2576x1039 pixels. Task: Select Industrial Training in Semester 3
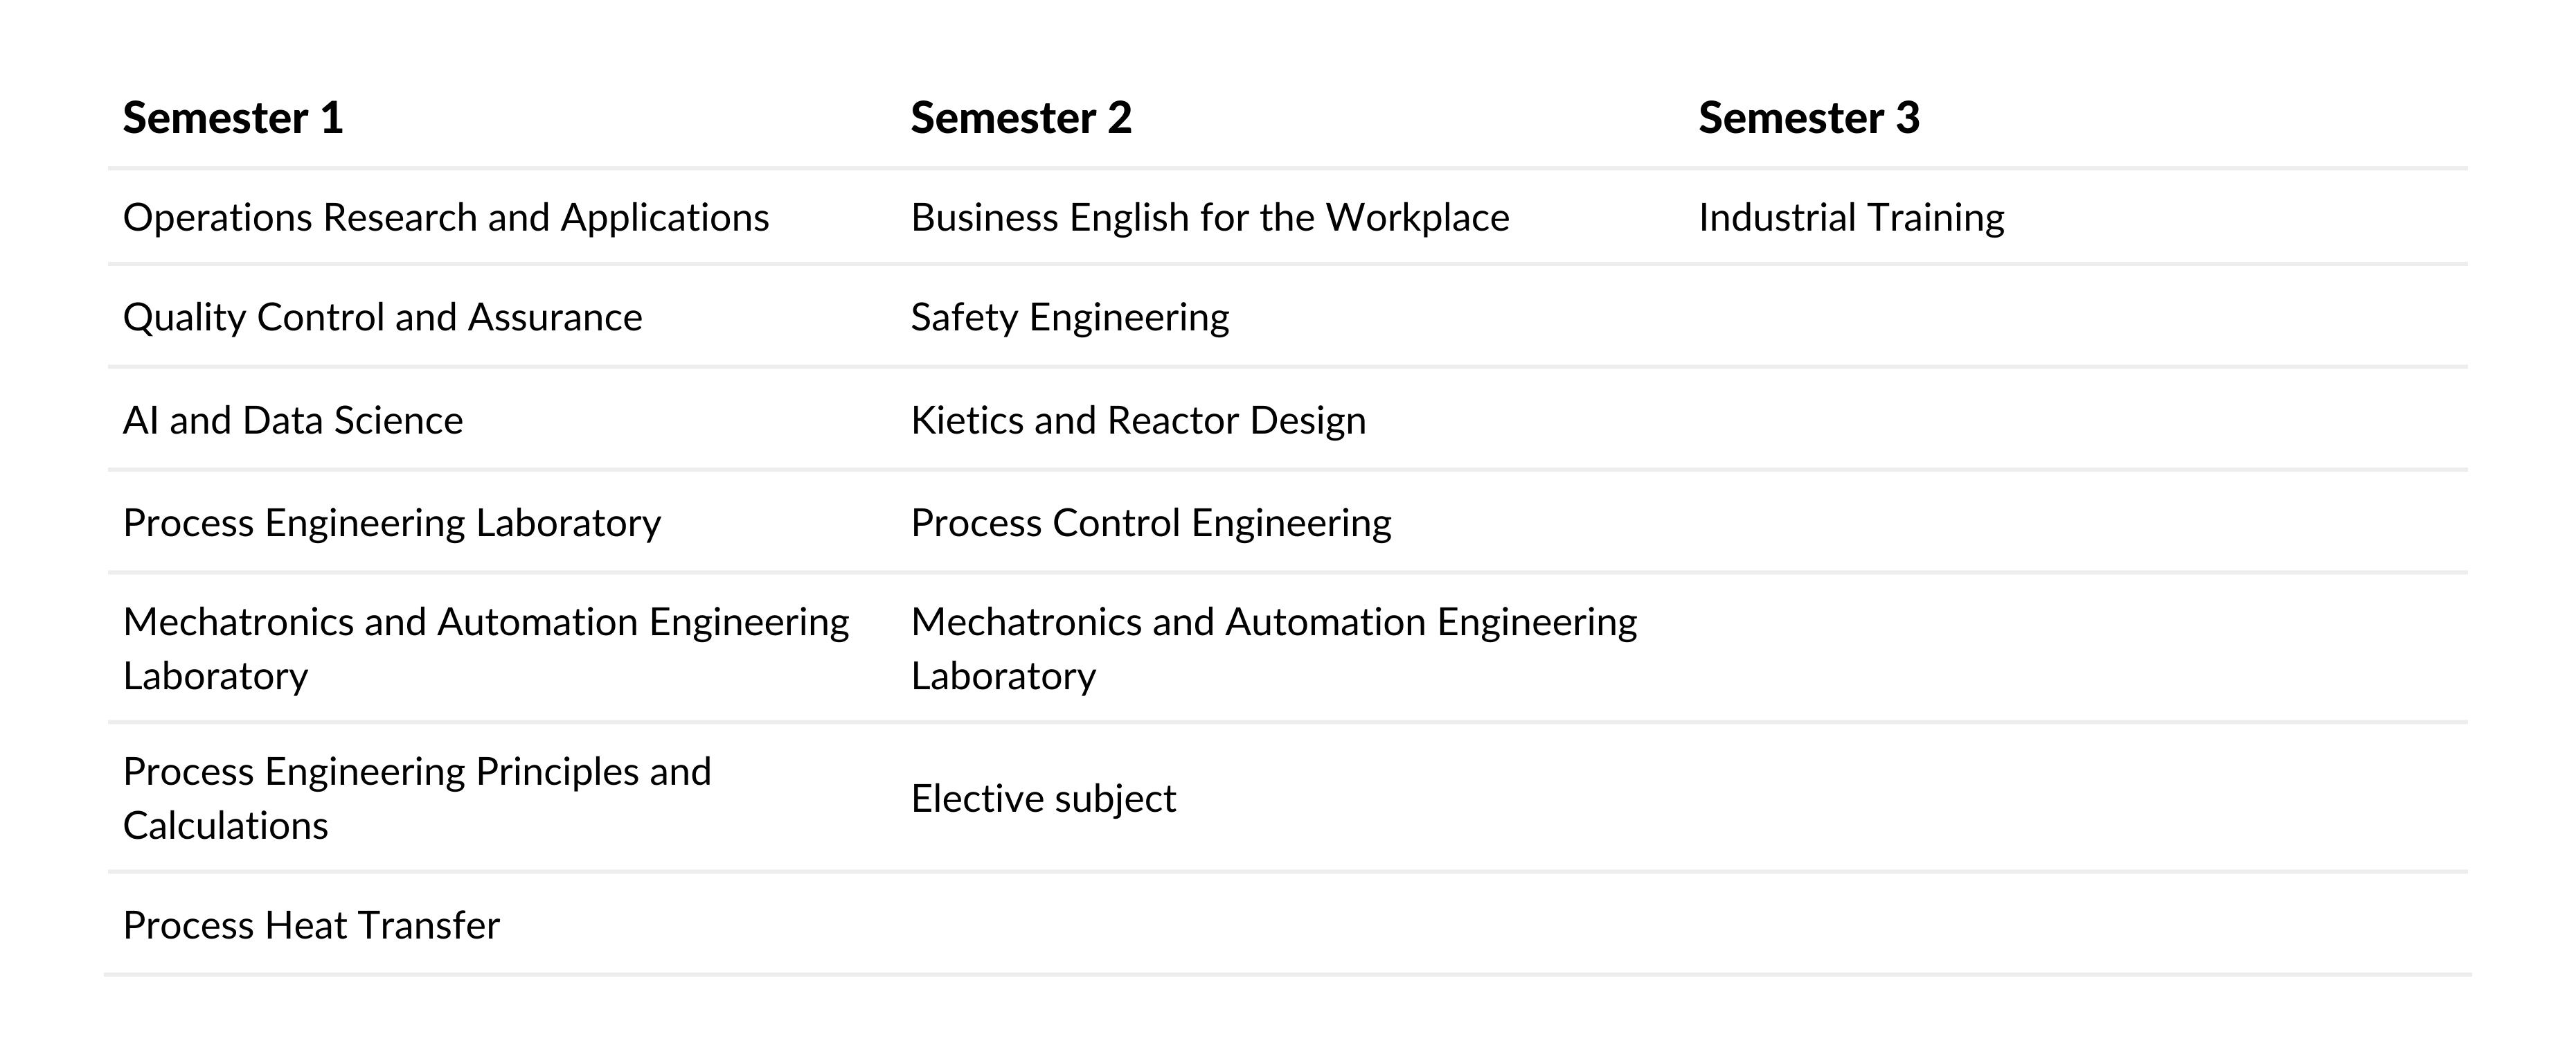1852,217
